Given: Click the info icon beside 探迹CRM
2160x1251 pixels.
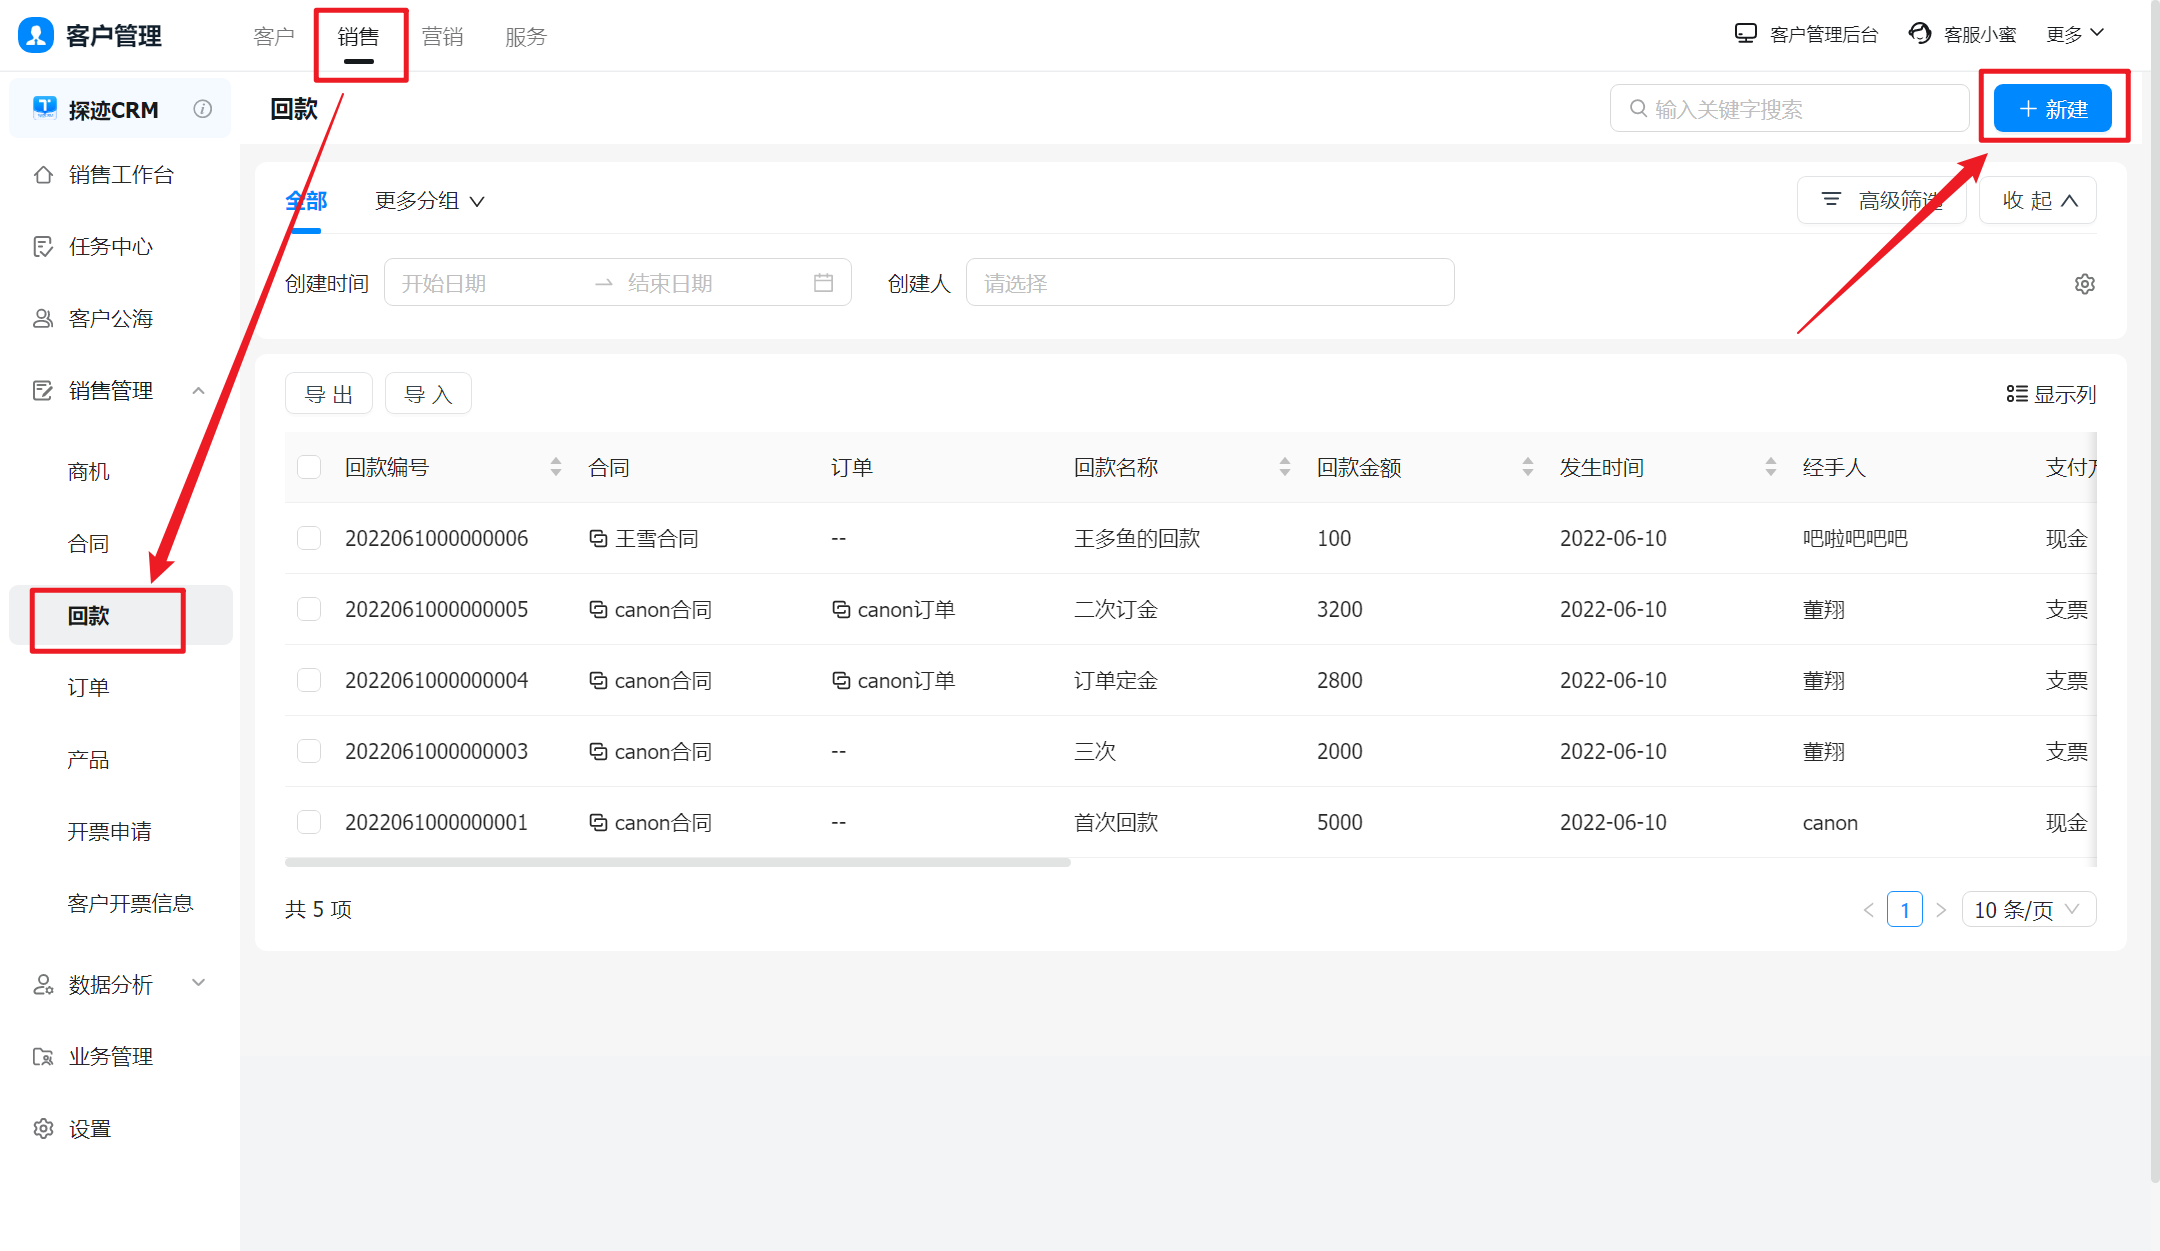Looking at the screenshot, I should coord(203,109).
